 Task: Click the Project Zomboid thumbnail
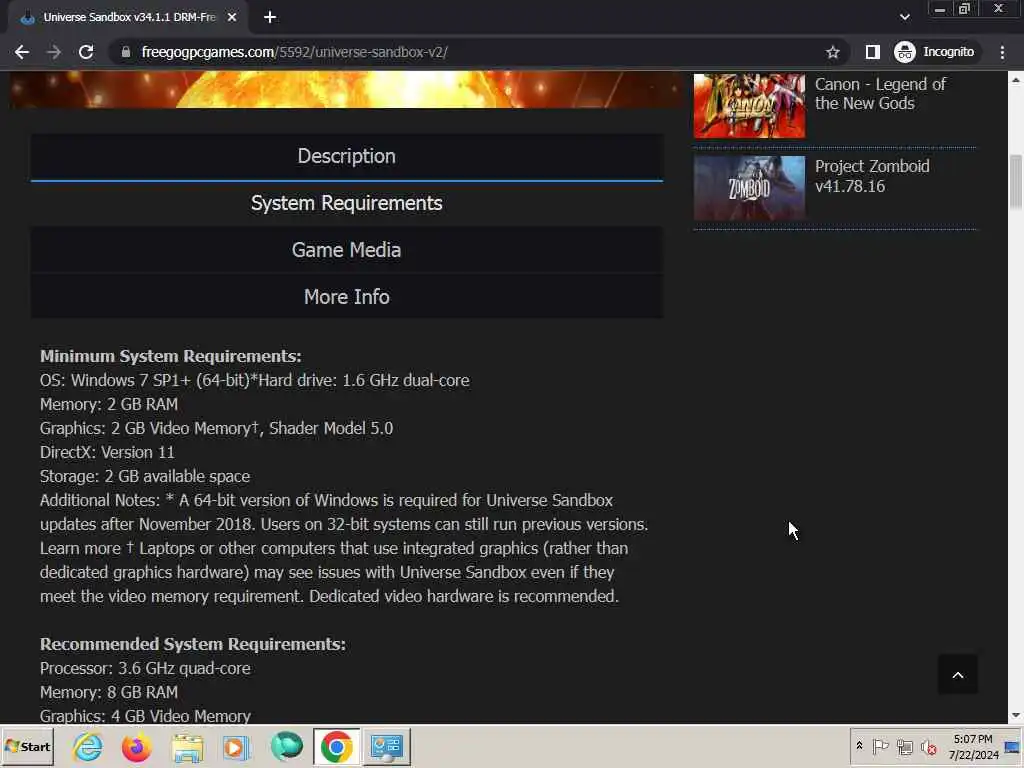tap(749, 188)
